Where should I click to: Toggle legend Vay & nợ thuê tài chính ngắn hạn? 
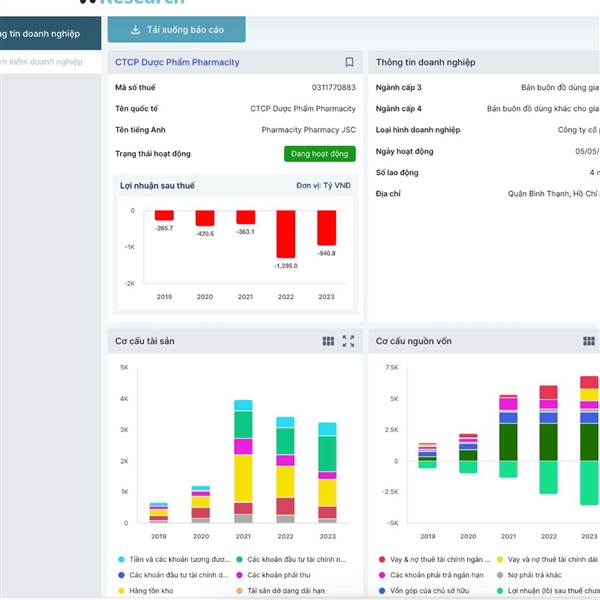coord(434,559)
